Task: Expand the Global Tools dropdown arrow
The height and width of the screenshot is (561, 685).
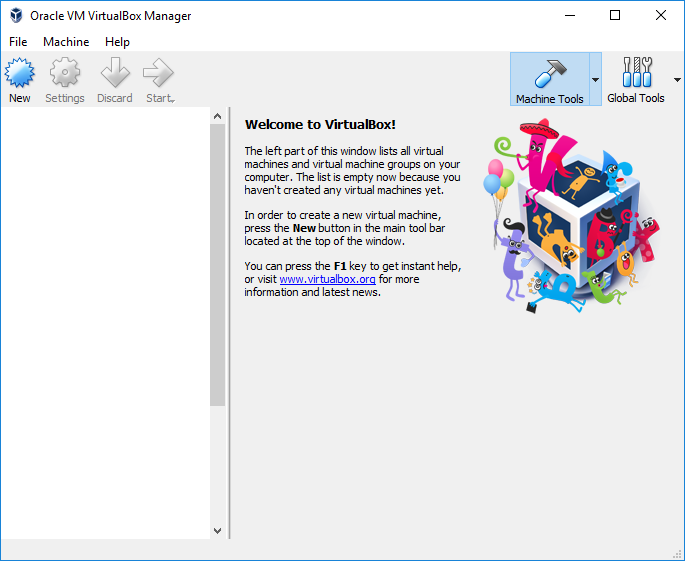Action: [677, 80]
